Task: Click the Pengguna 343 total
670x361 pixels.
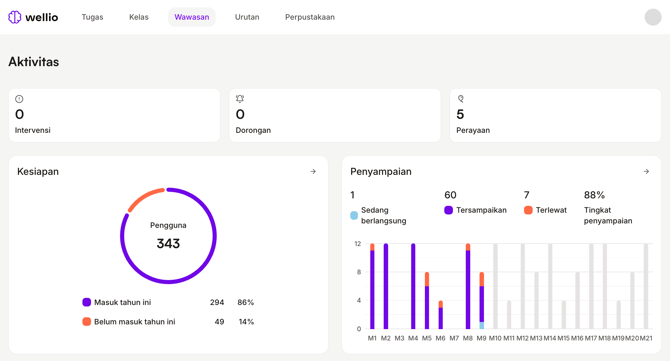Action: click(x=168, y=236)
